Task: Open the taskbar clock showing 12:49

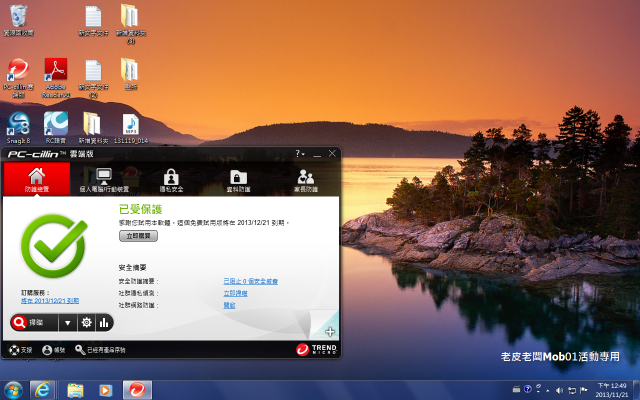Action: 612,390
